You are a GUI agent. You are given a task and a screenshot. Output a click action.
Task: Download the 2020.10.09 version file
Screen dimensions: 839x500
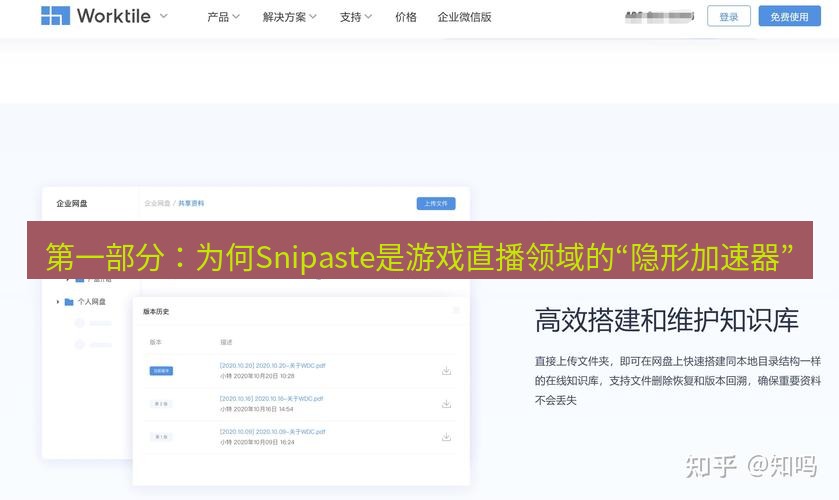click(x=446, y=437)
